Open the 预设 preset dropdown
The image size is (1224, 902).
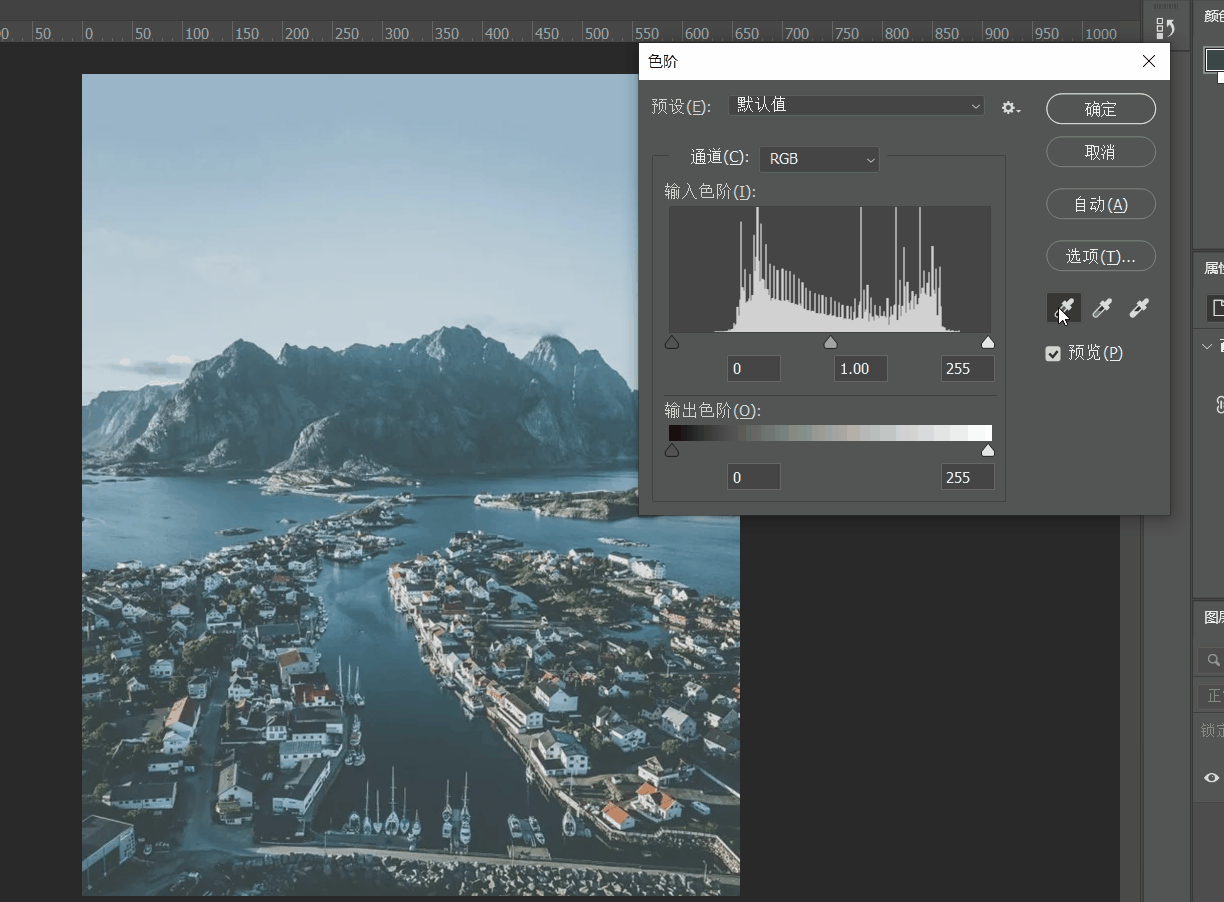[x=857, y=105]
